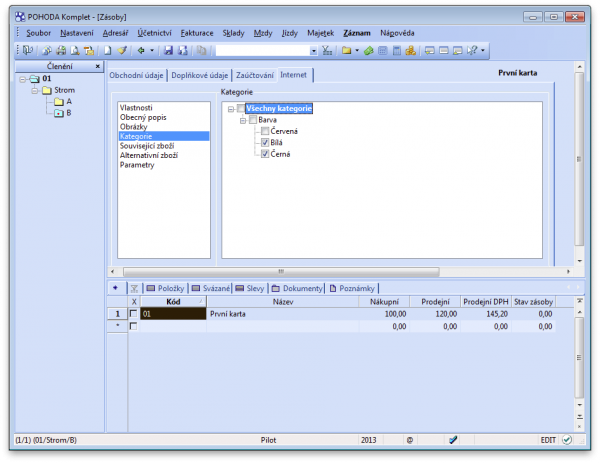Switch to the Zaúčtování tab
The height and width of the screenshot is (463, 600).
(255, 75)
